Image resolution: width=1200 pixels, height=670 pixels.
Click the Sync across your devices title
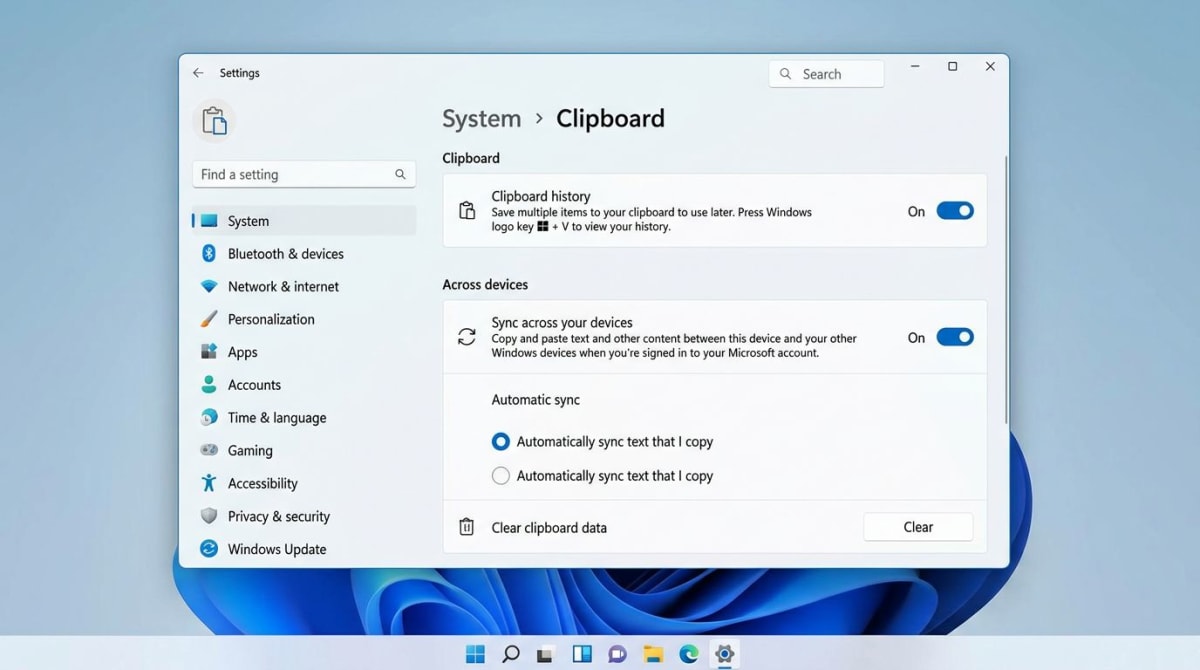click(562, 322)
